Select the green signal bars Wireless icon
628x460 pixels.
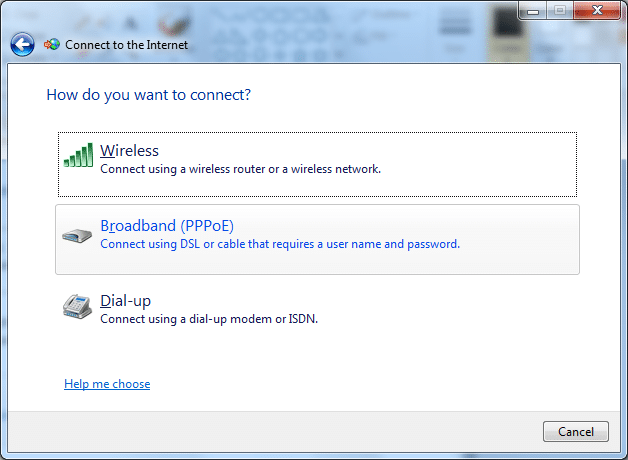coord(78,155)
